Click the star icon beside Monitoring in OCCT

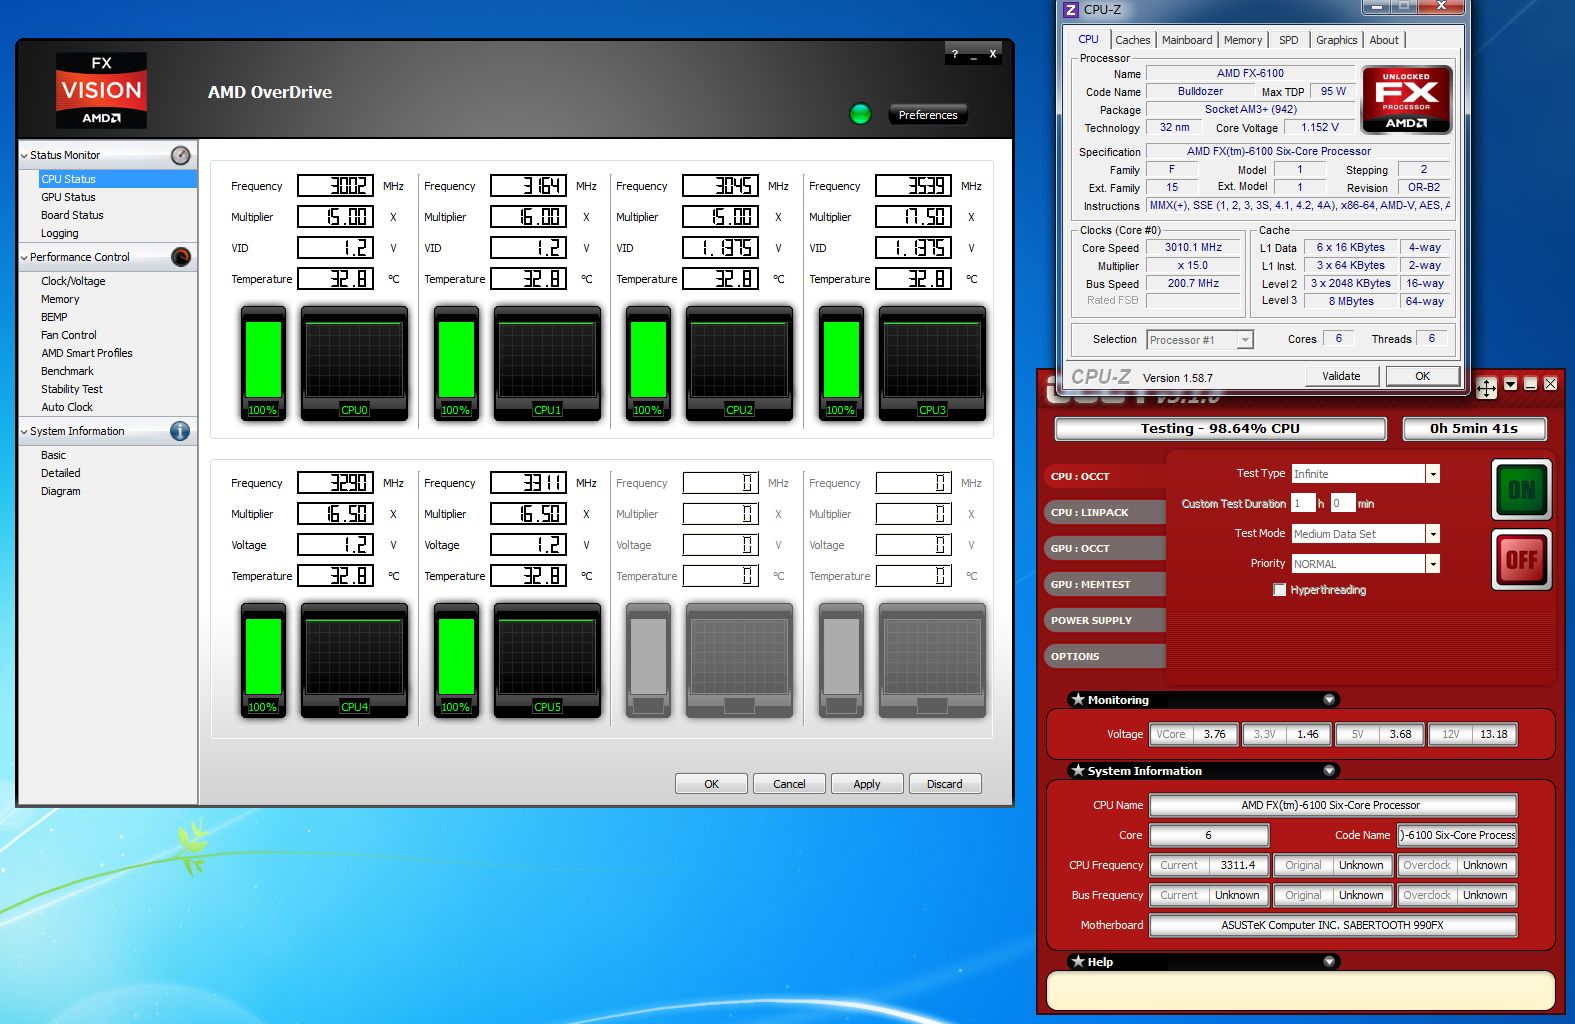1078,700
